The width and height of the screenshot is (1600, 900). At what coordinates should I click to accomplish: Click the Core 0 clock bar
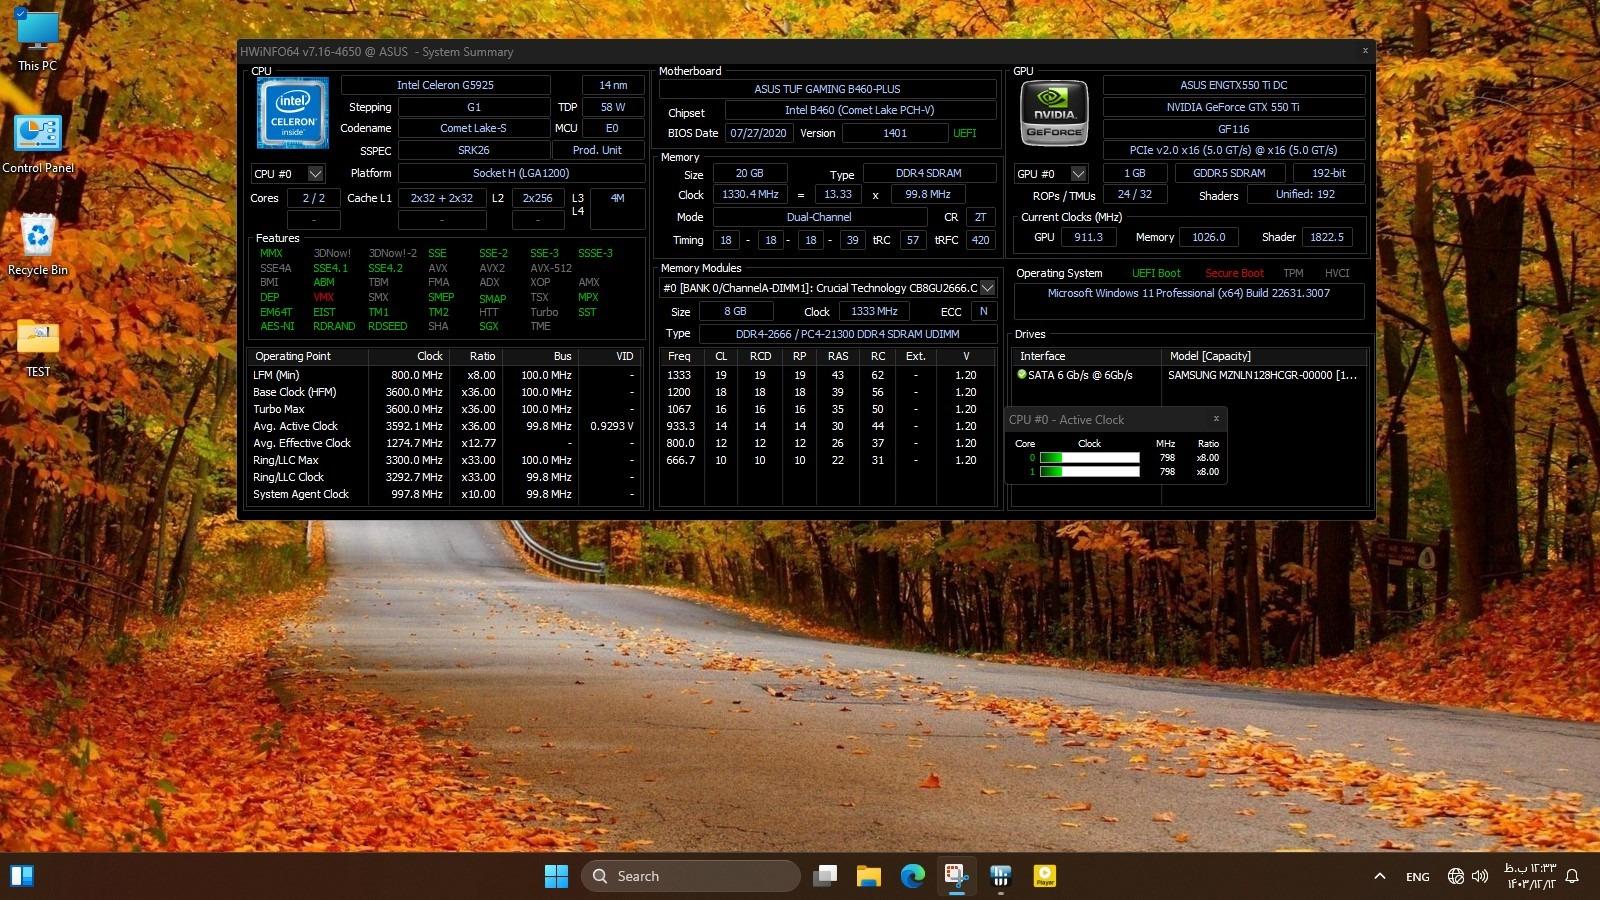click(x=1089, y=458)
